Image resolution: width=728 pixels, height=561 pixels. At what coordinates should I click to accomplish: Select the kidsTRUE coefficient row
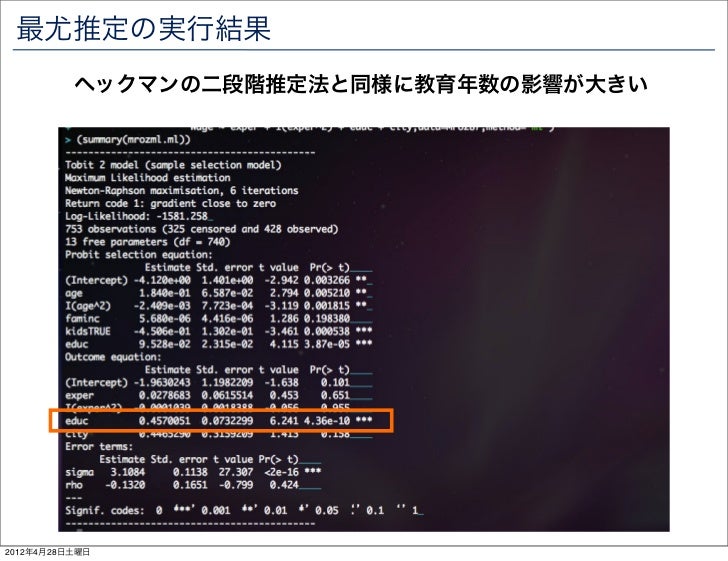(x=219, y=331)
